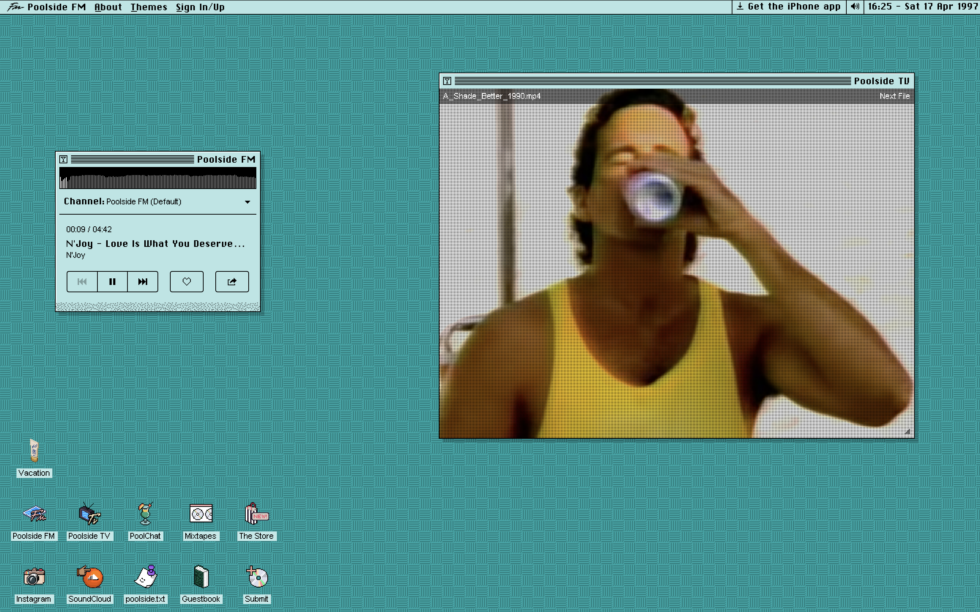Favorite the song with heart button
The image size is (980, 612).
tap(187, 282)
